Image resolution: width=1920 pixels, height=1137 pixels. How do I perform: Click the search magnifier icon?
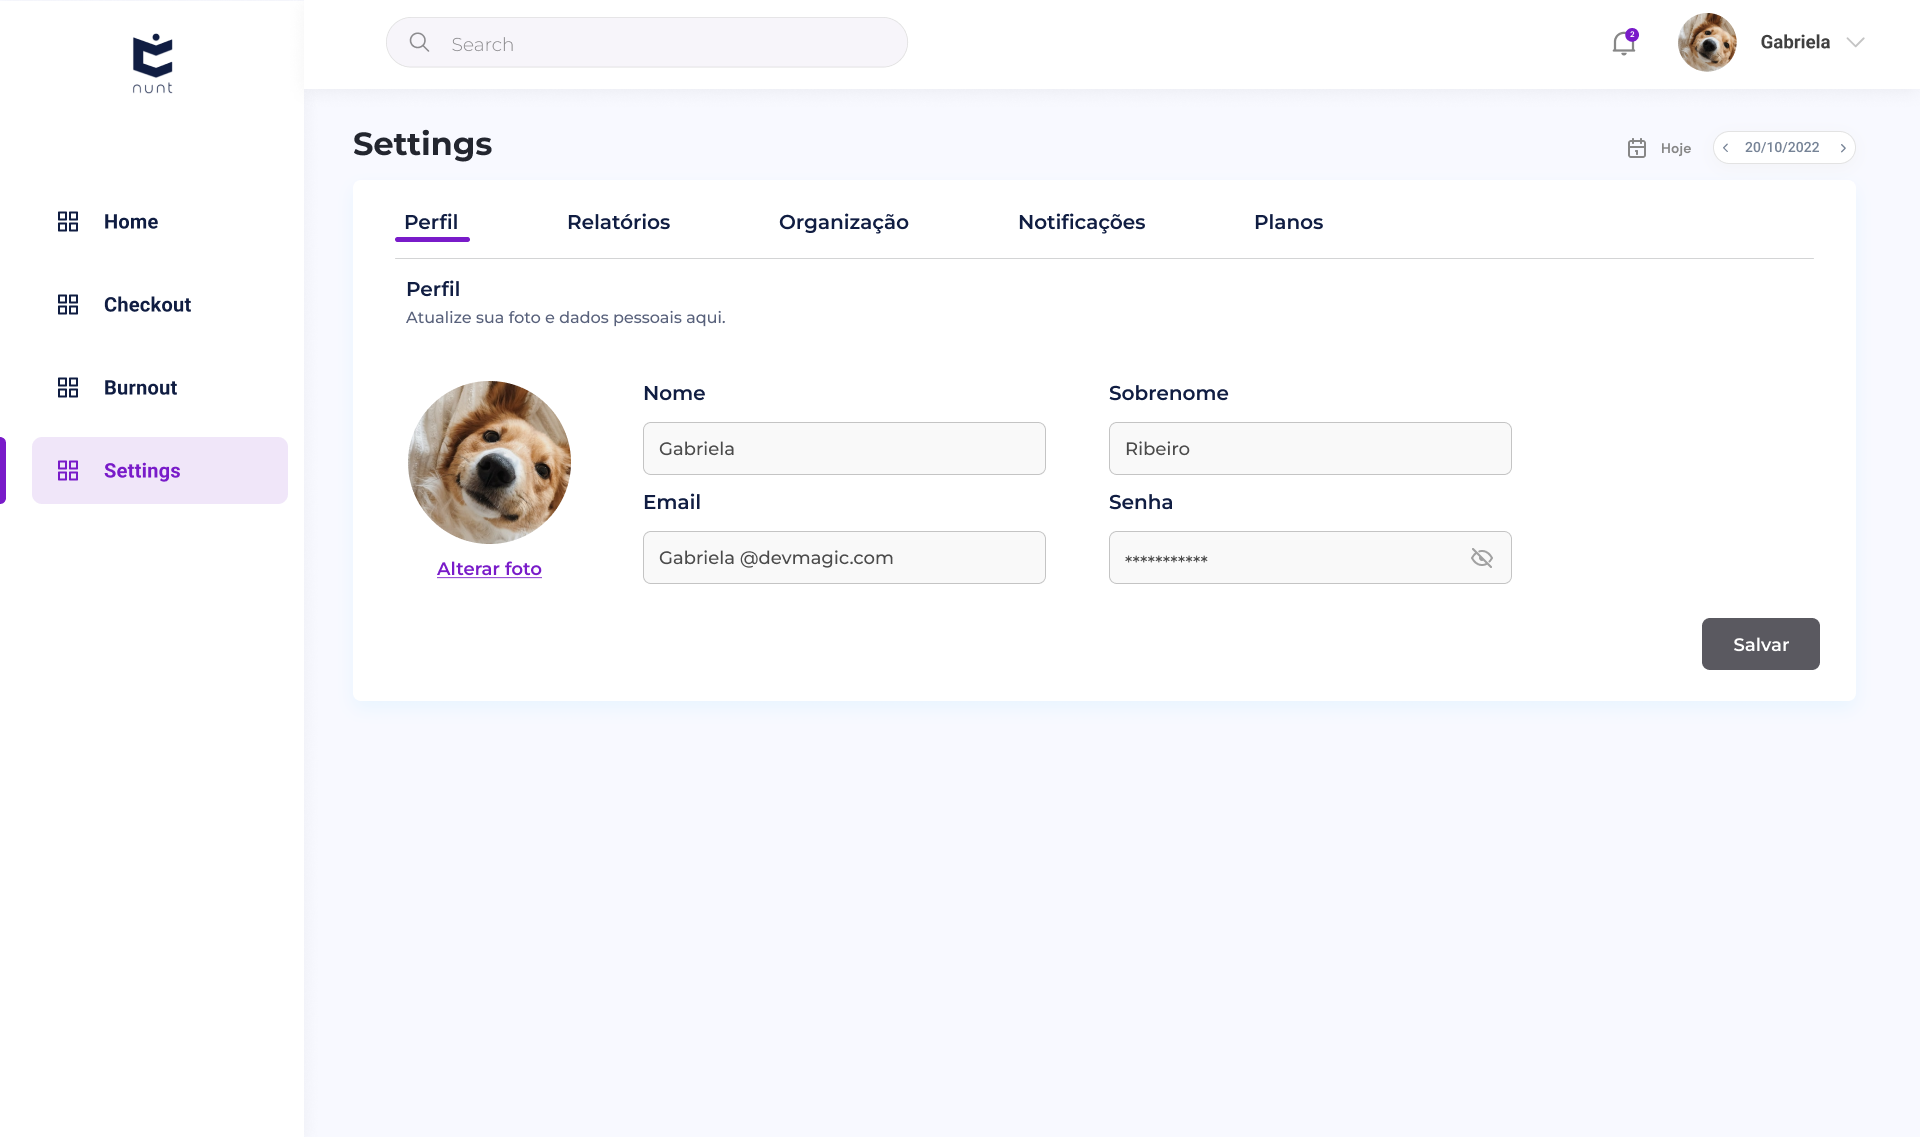point(420,42)
